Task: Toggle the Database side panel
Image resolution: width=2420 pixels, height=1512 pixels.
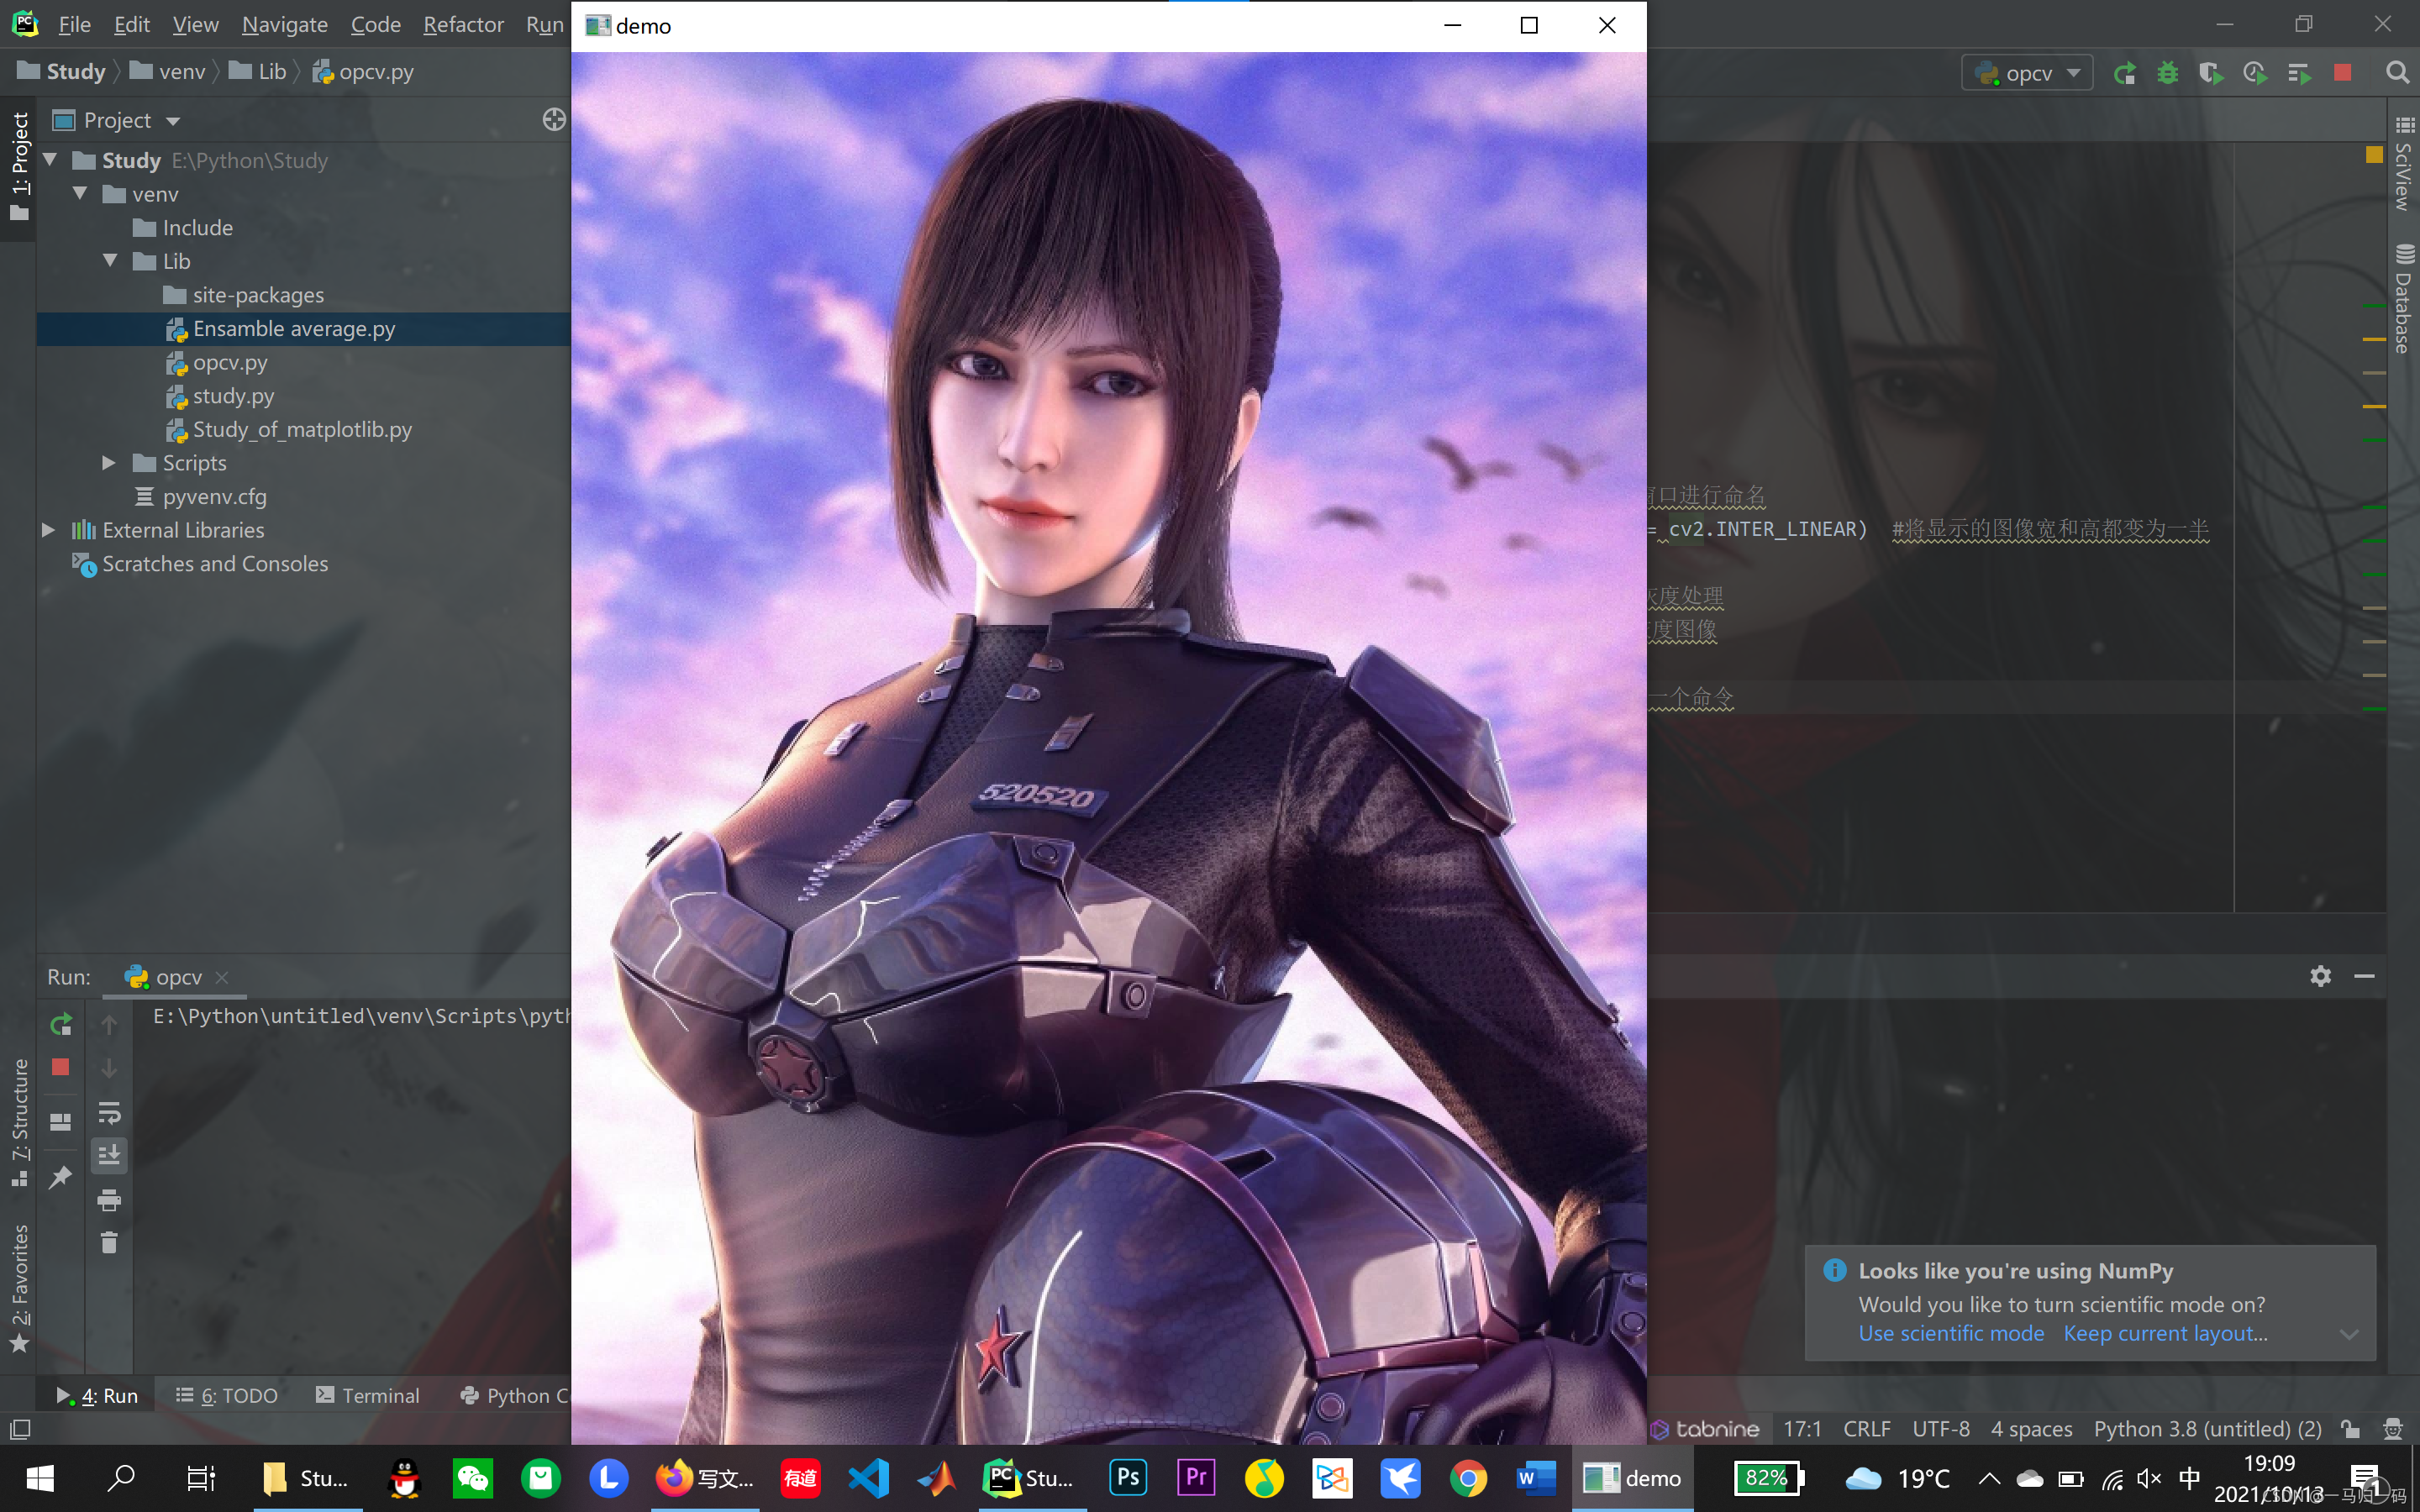Action: click(x=2404, y=299)
